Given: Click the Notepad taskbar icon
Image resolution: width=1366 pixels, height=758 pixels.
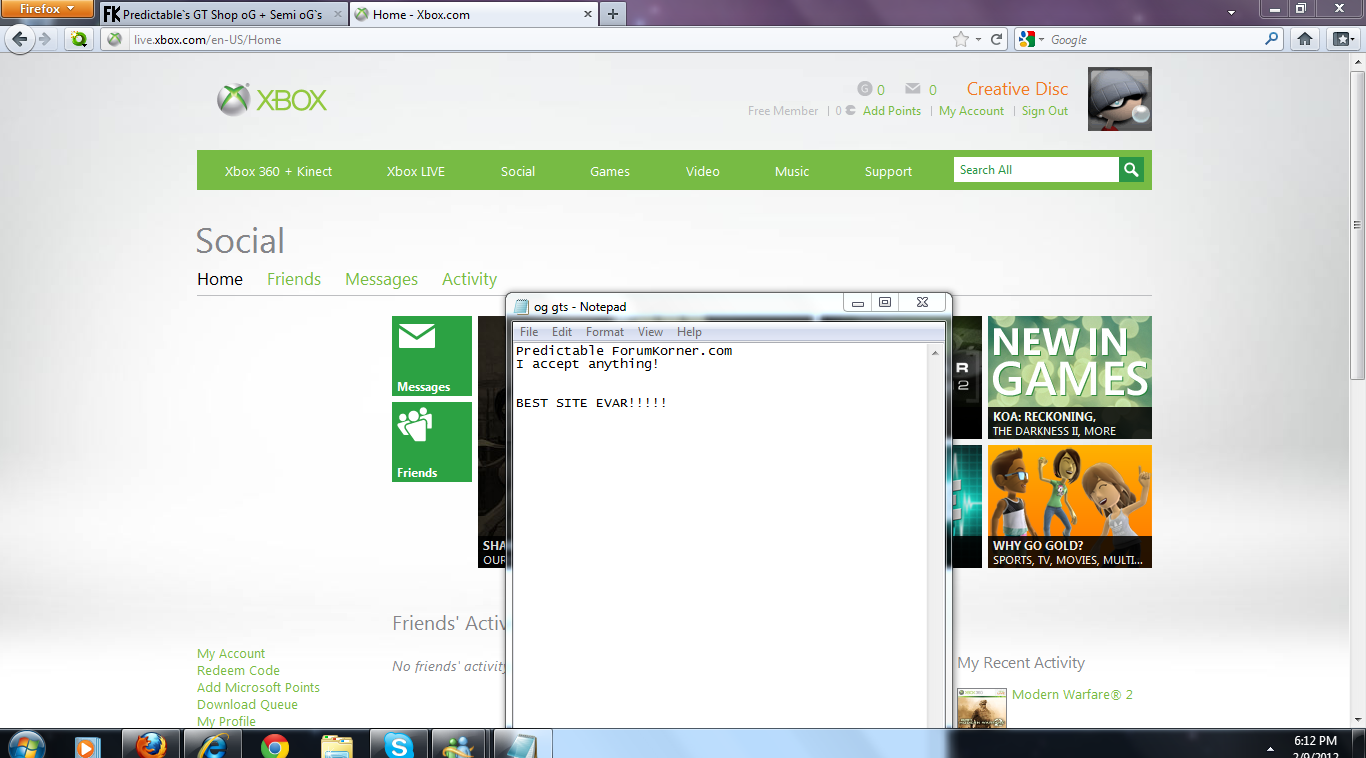Looking at the screenshot, I should [522, 745].
